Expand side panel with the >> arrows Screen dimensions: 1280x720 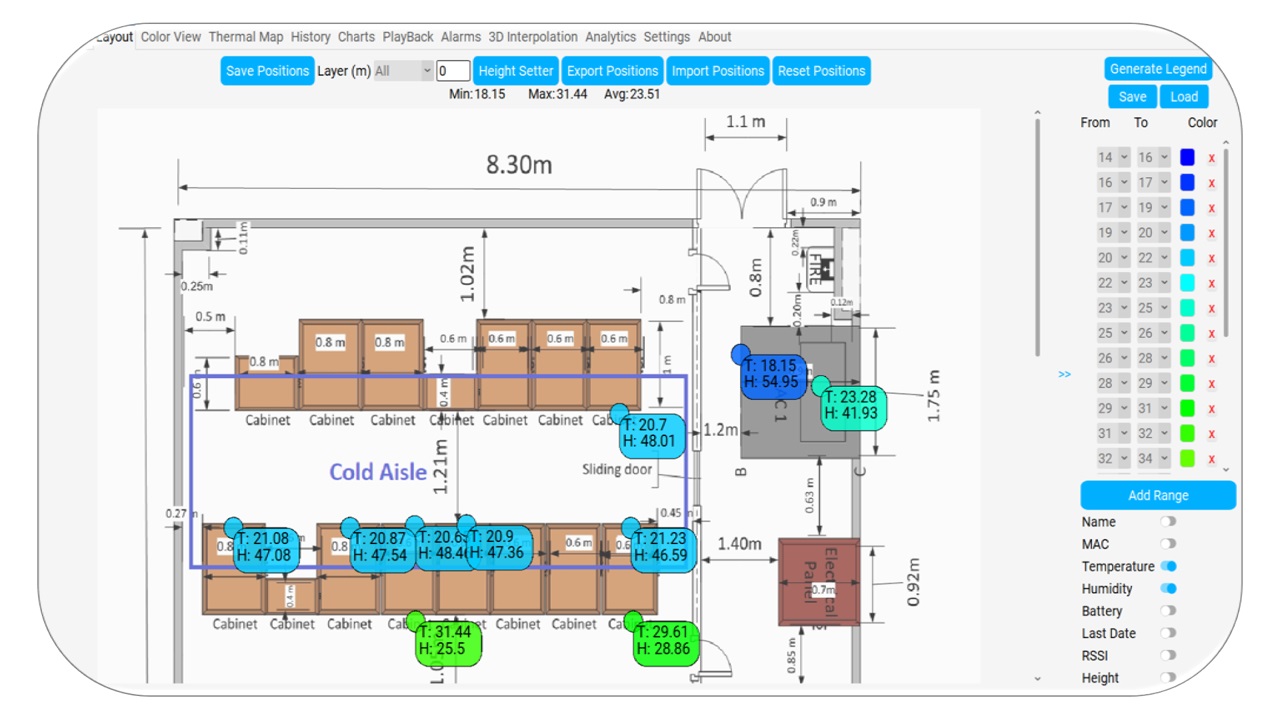tap(1064, 375)
